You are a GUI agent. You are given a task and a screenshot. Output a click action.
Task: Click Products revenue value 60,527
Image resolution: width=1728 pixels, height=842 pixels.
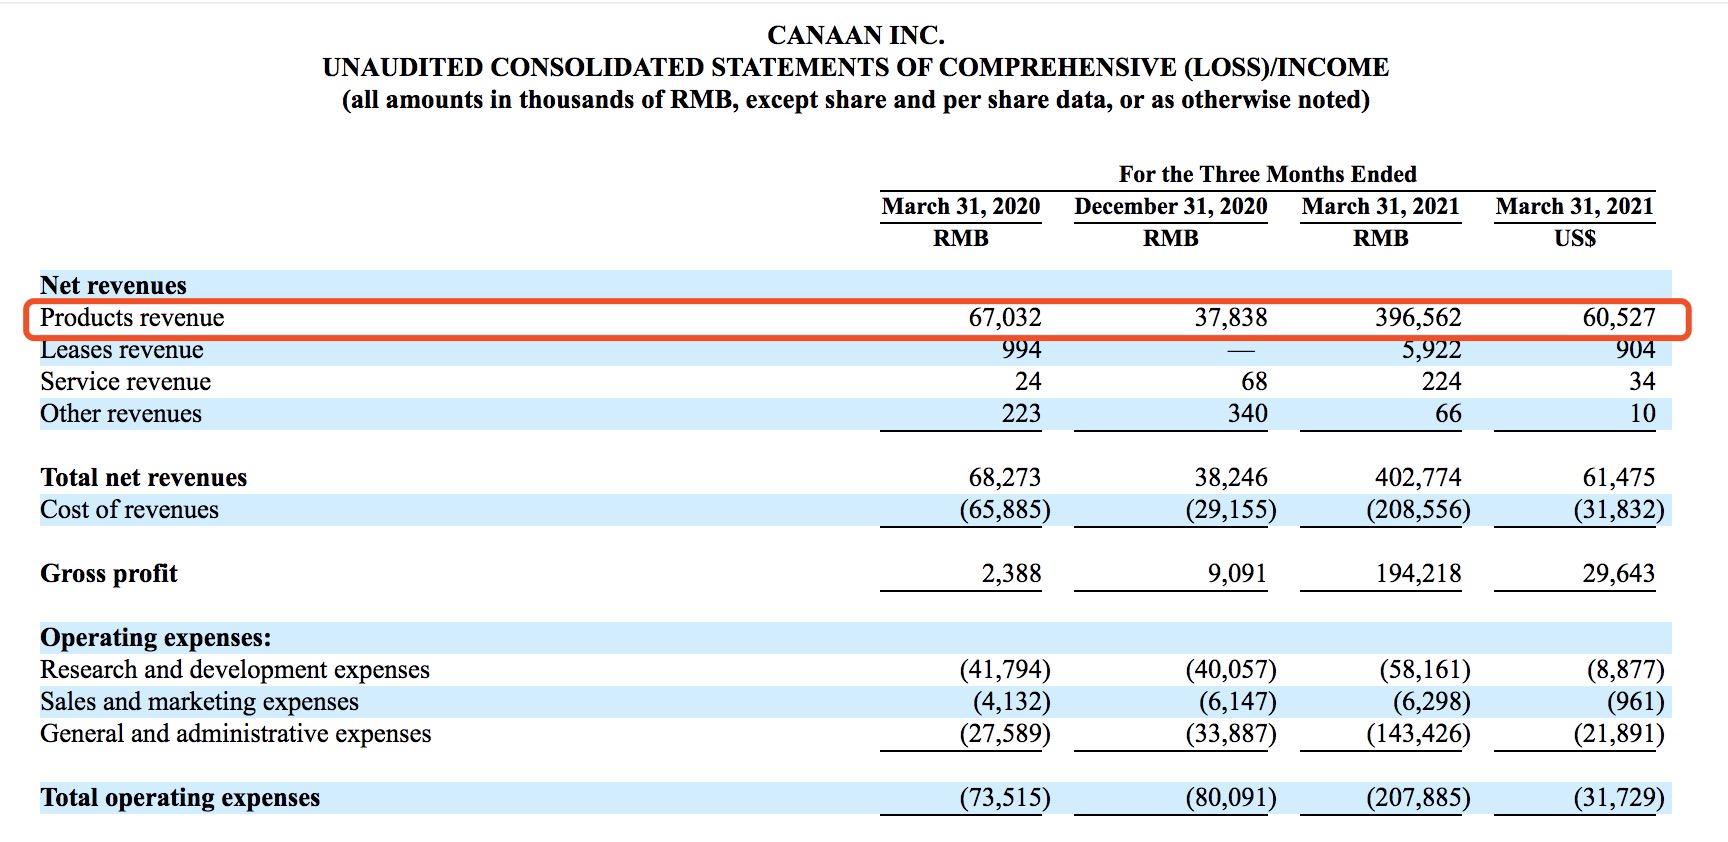coord(1618,318)
